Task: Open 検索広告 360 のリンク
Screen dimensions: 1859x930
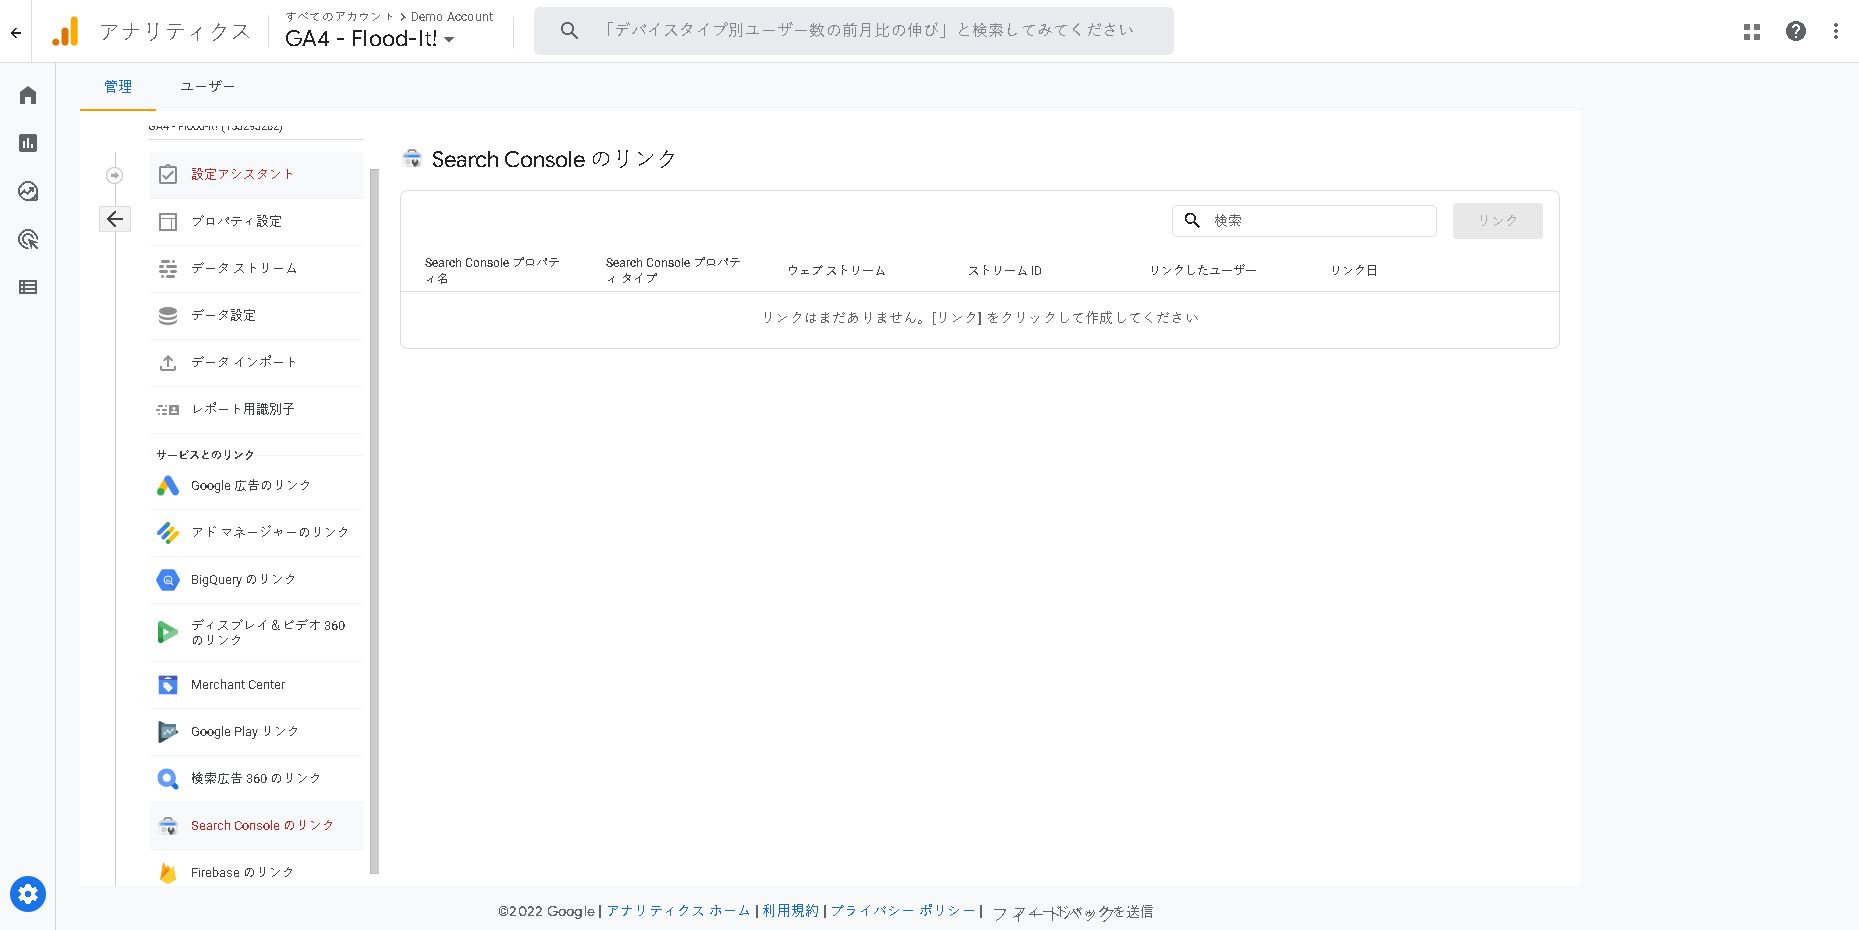Action: click(257, 779)
